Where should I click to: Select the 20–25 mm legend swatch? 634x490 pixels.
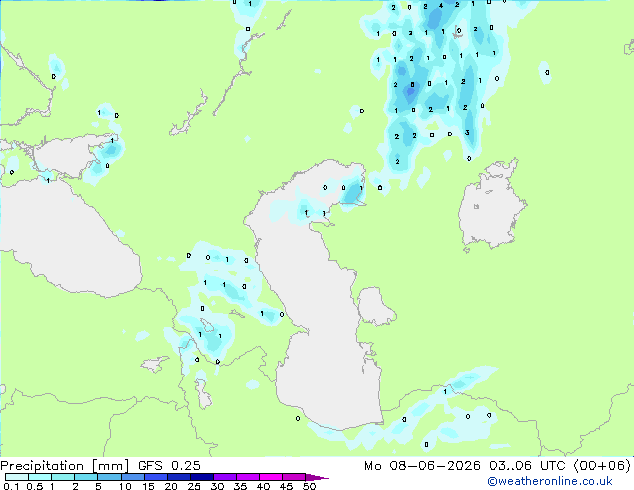coord(178,477)
